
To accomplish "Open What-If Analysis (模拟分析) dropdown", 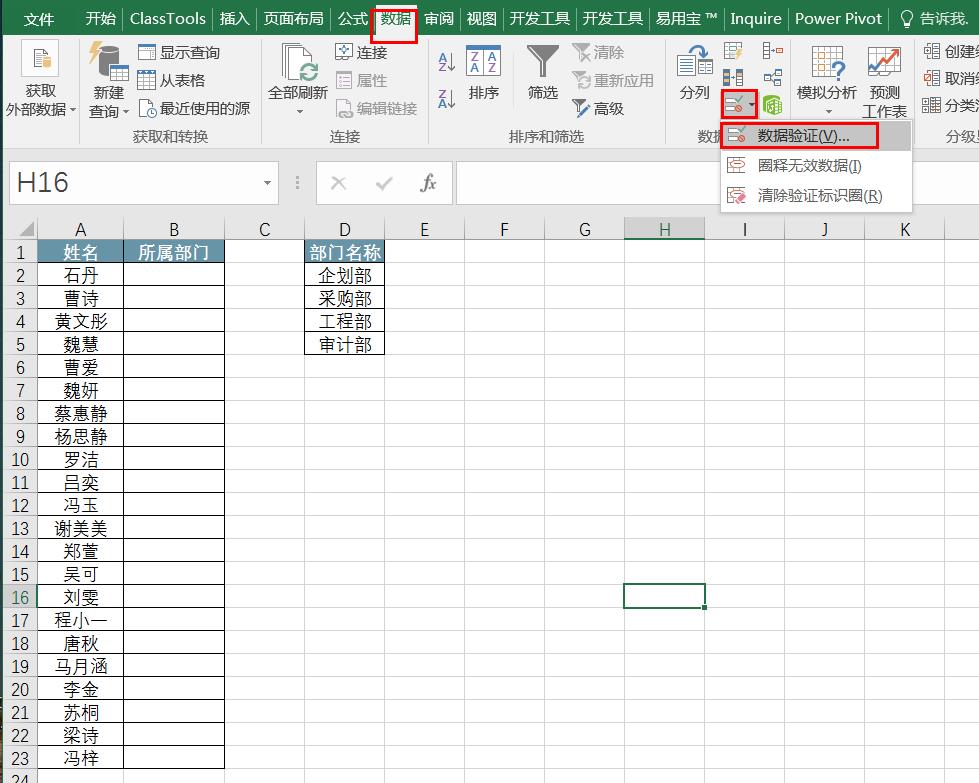I will [827, 80].
